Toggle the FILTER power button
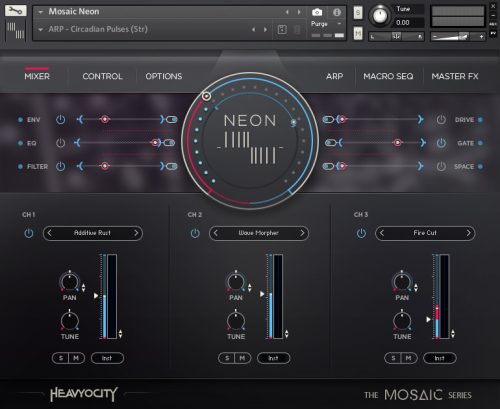500x409 pixels. [x=60, y=166]
